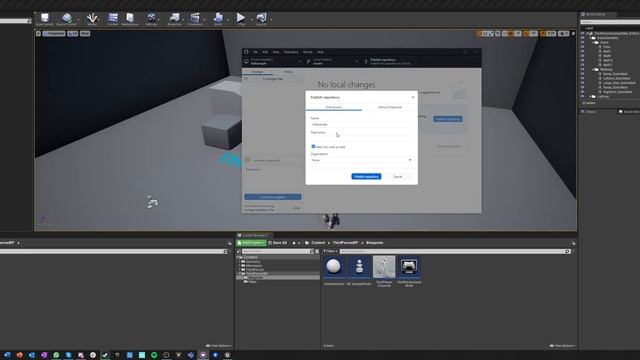Click the Launch toolbar button
The height and width of the screenshot is (360, 640).
pos(261,18)
